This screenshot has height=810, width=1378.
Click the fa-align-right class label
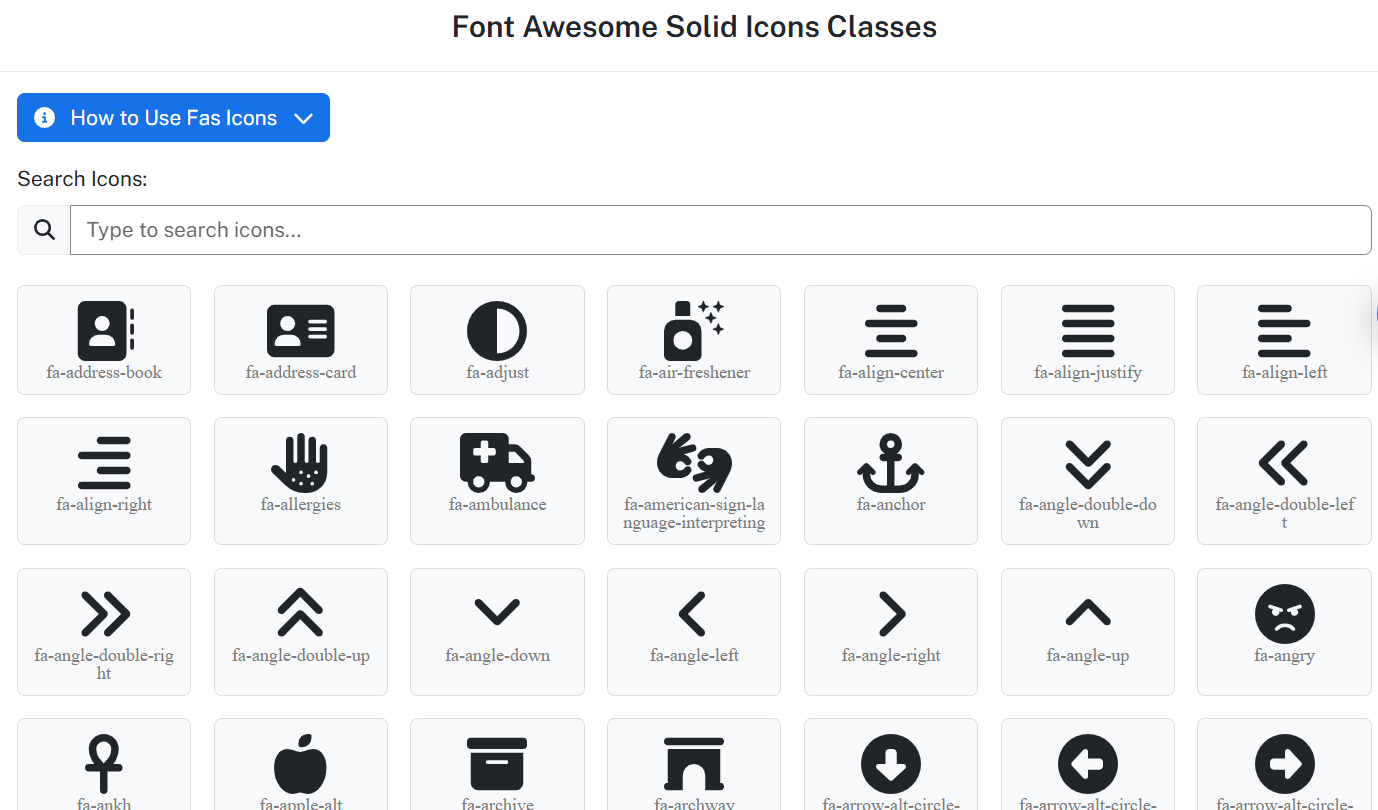click(x=104, y=505)
